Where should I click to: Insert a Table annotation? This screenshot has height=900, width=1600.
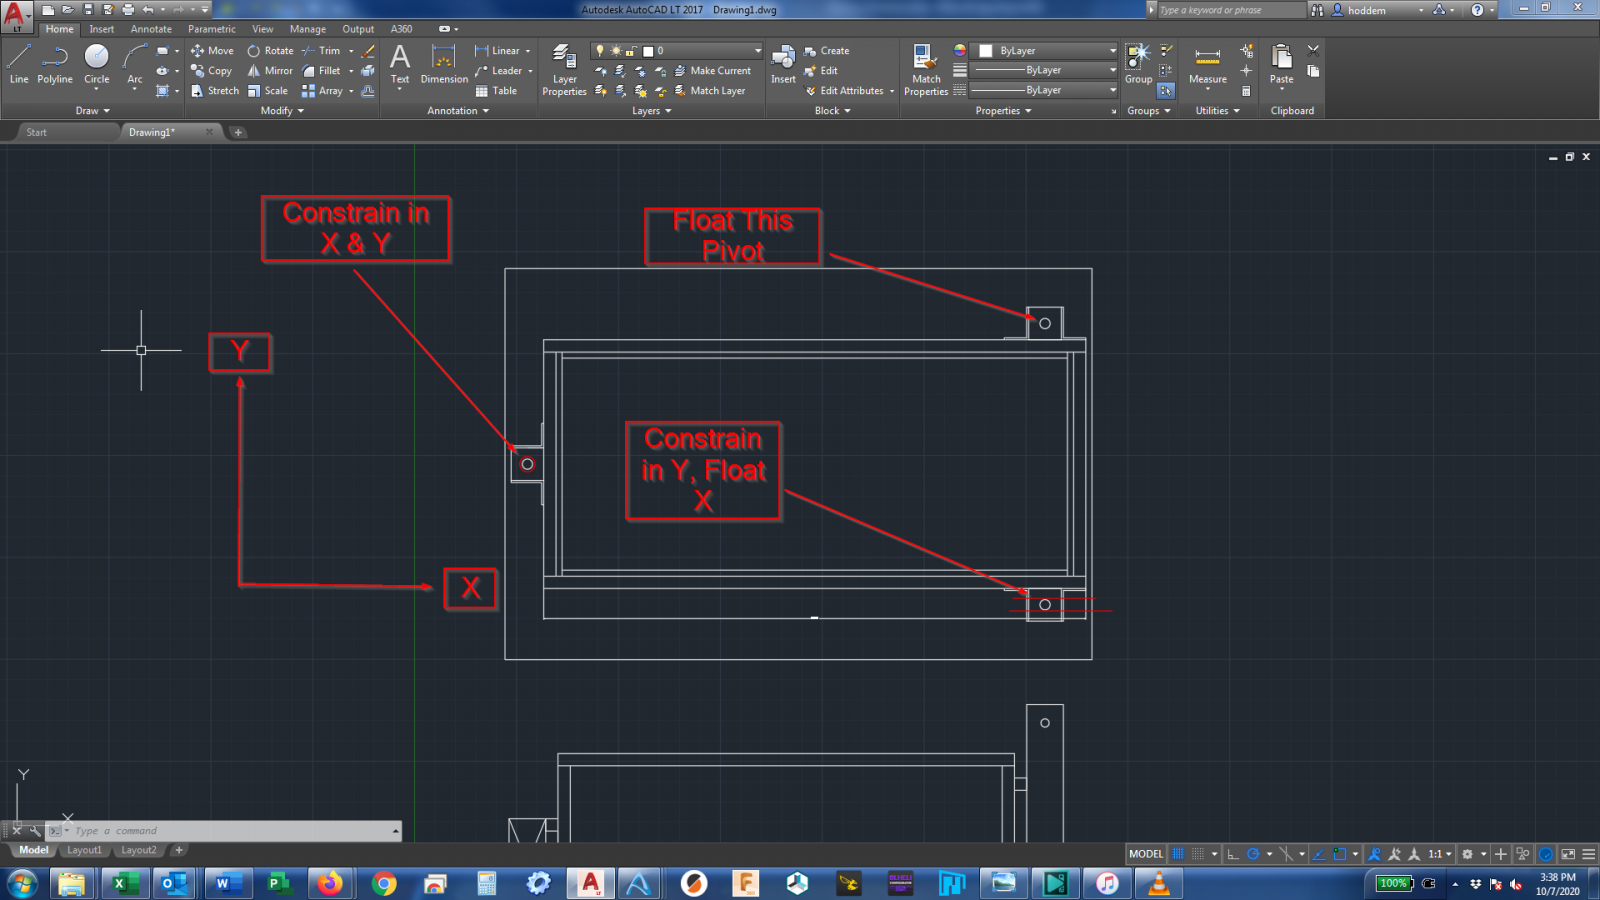[x=496, y=91]
